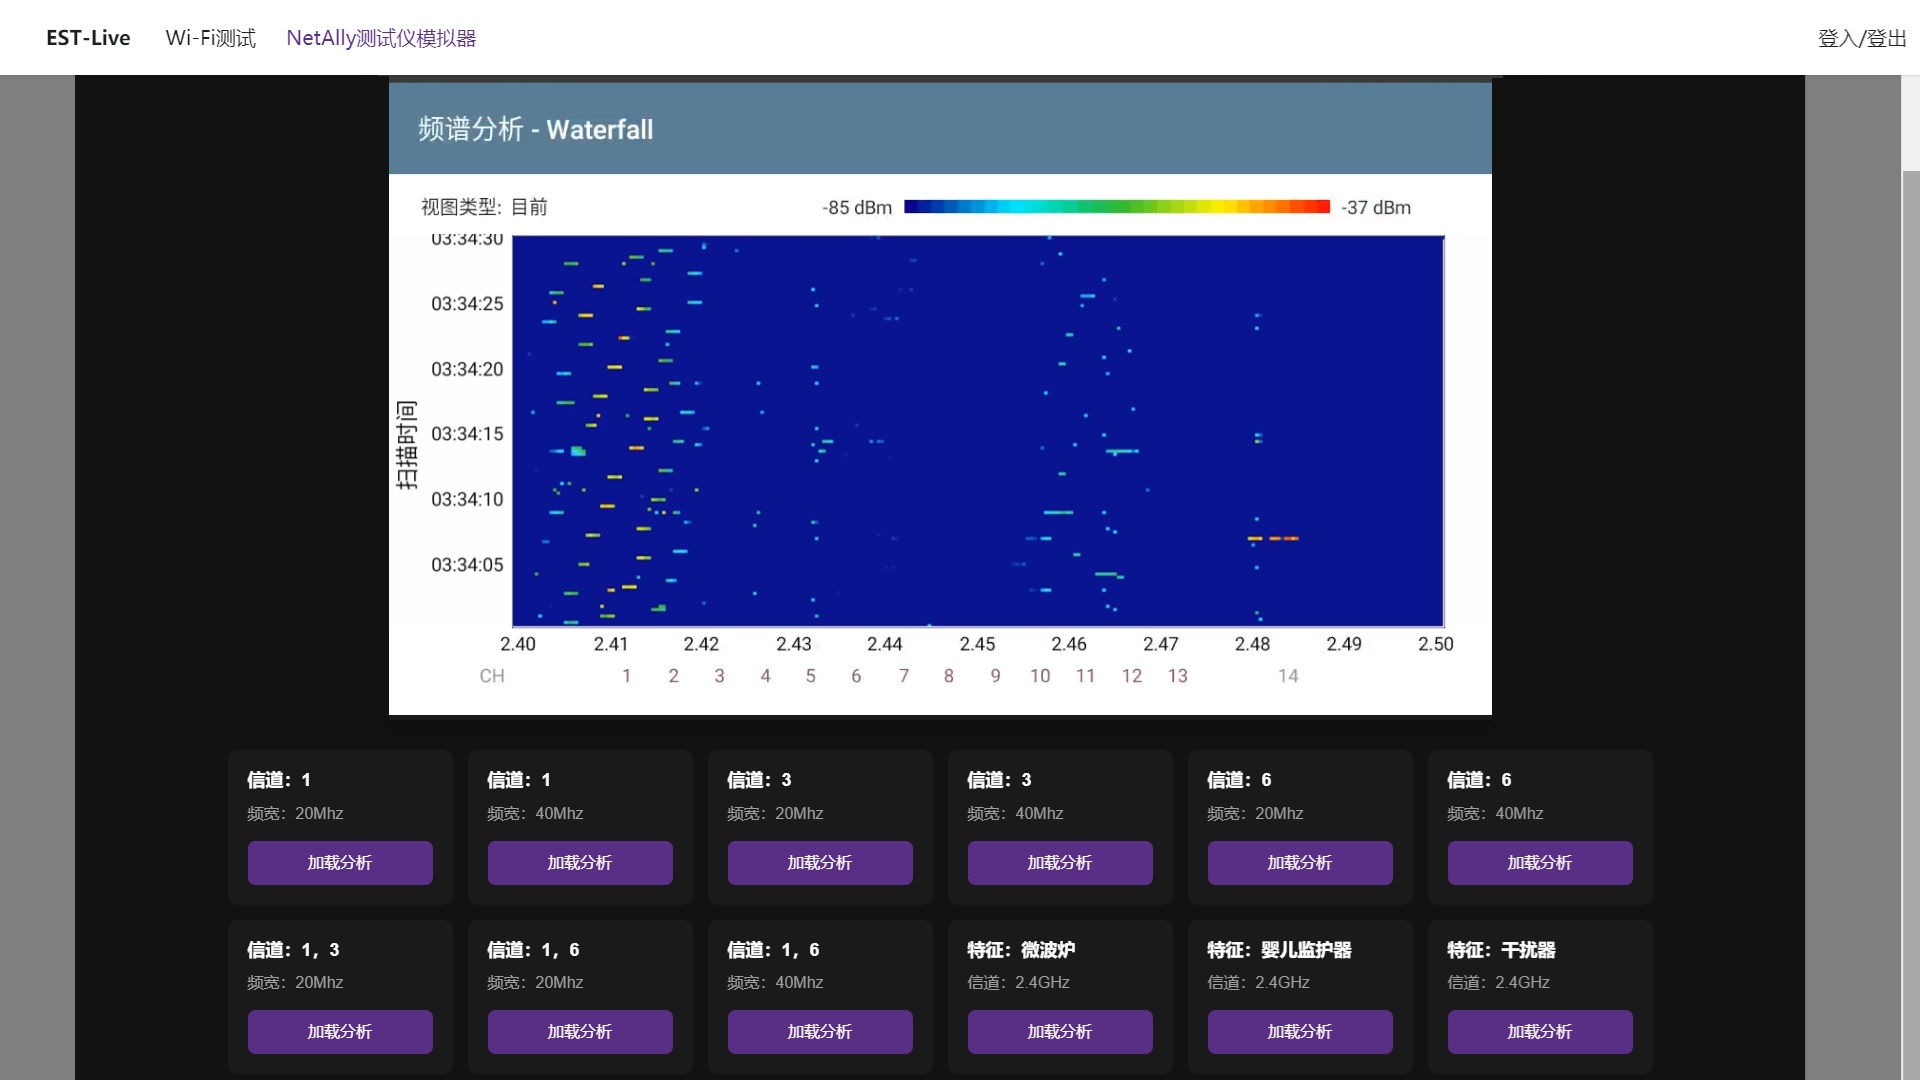1920x1080 pixels.
Task: Load analysis for channel 1 at 40Mhz
Action: [x=580, y=862]
